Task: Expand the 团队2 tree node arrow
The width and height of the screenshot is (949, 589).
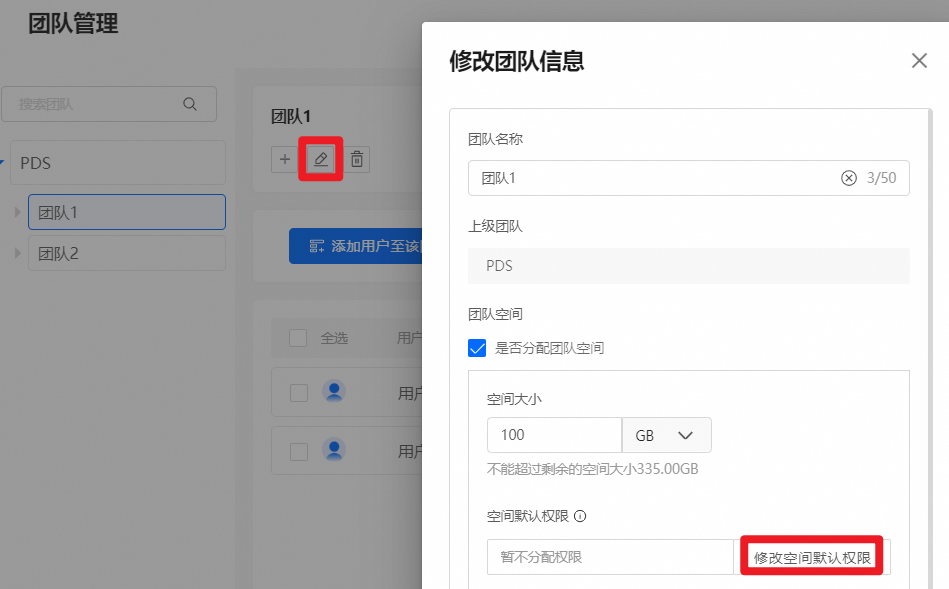Action: point(18,253)
